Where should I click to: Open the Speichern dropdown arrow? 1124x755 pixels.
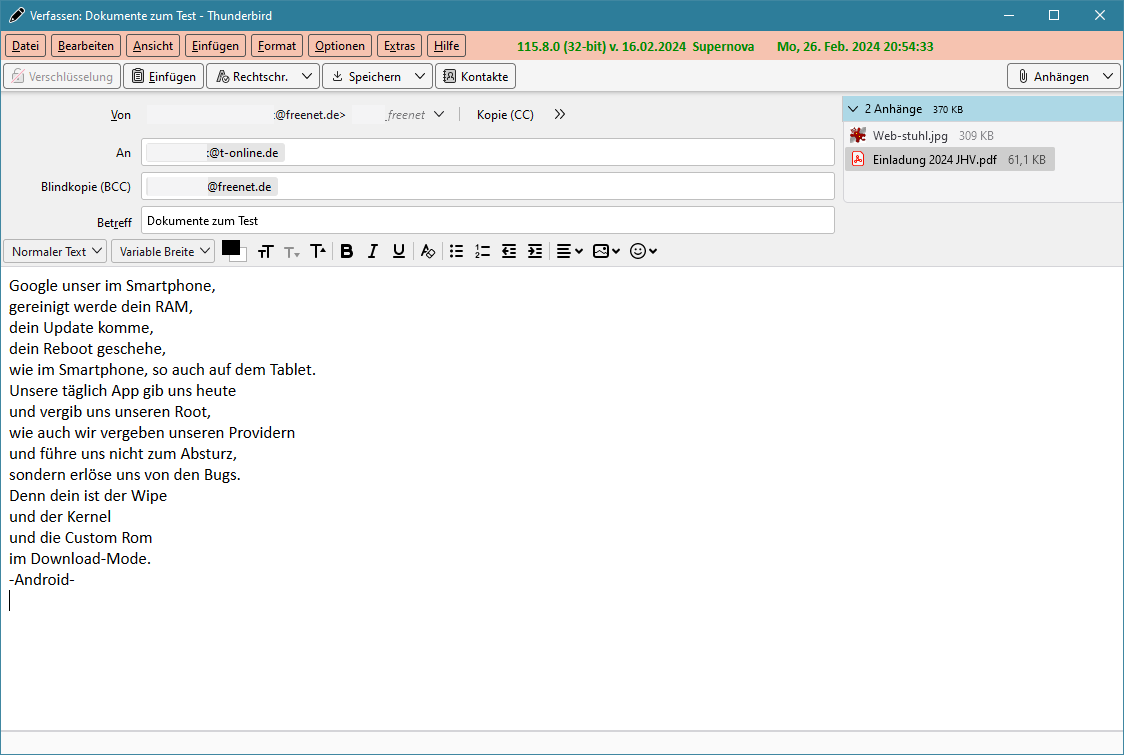pyautogui.click(x=420, y=77)
